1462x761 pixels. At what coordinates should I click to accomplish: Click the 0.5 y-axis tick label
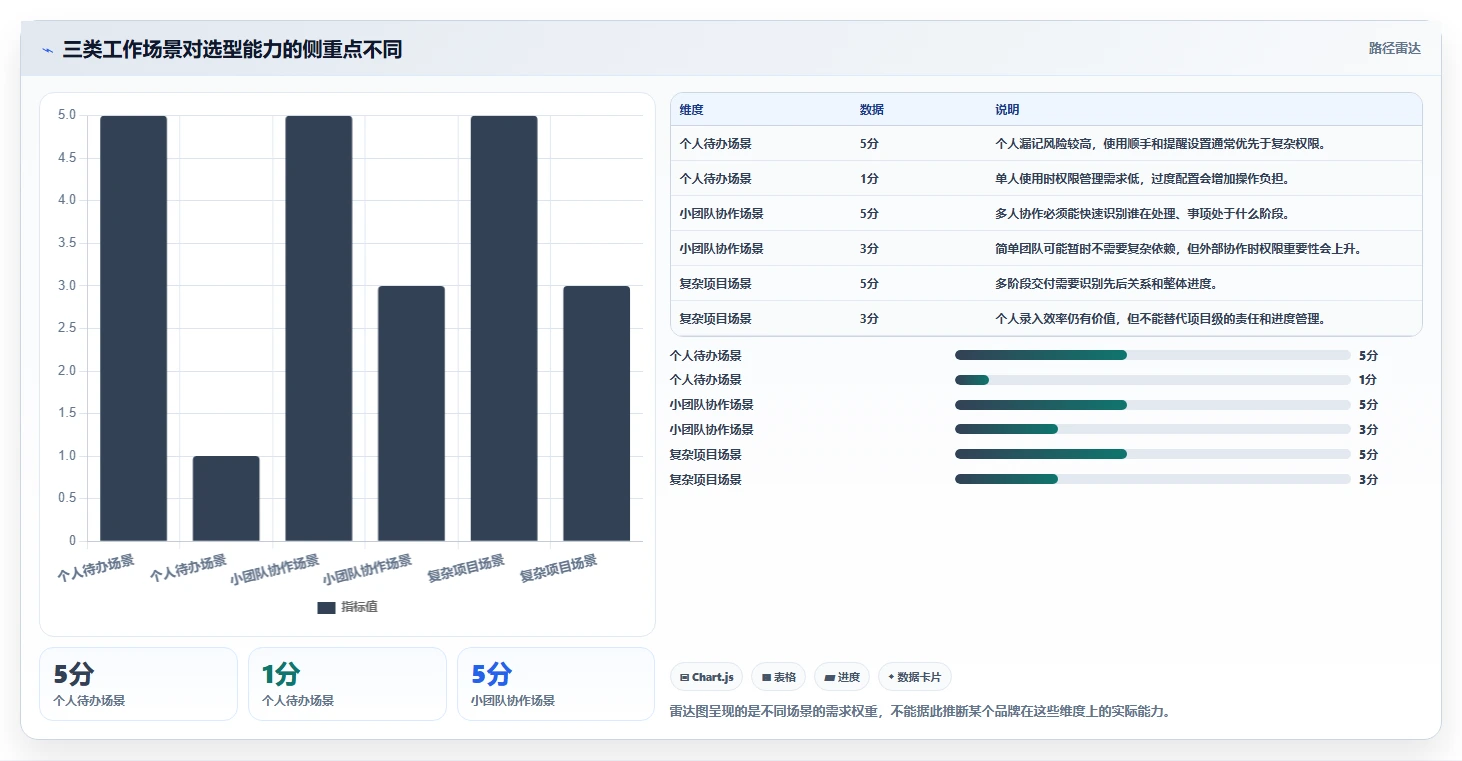pos(66,498)
